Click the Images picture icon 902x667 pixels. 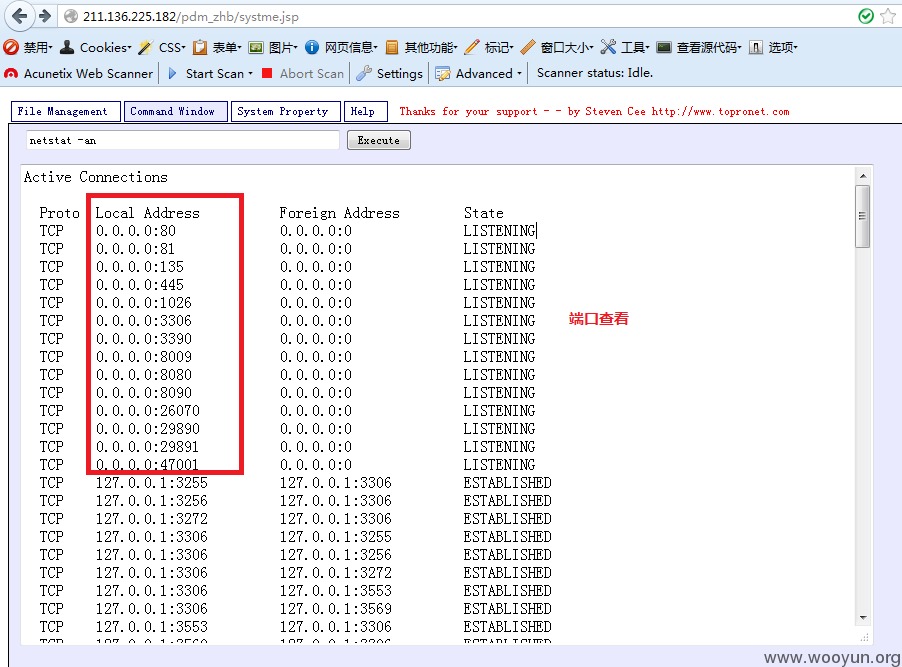[x=255, y=47]
